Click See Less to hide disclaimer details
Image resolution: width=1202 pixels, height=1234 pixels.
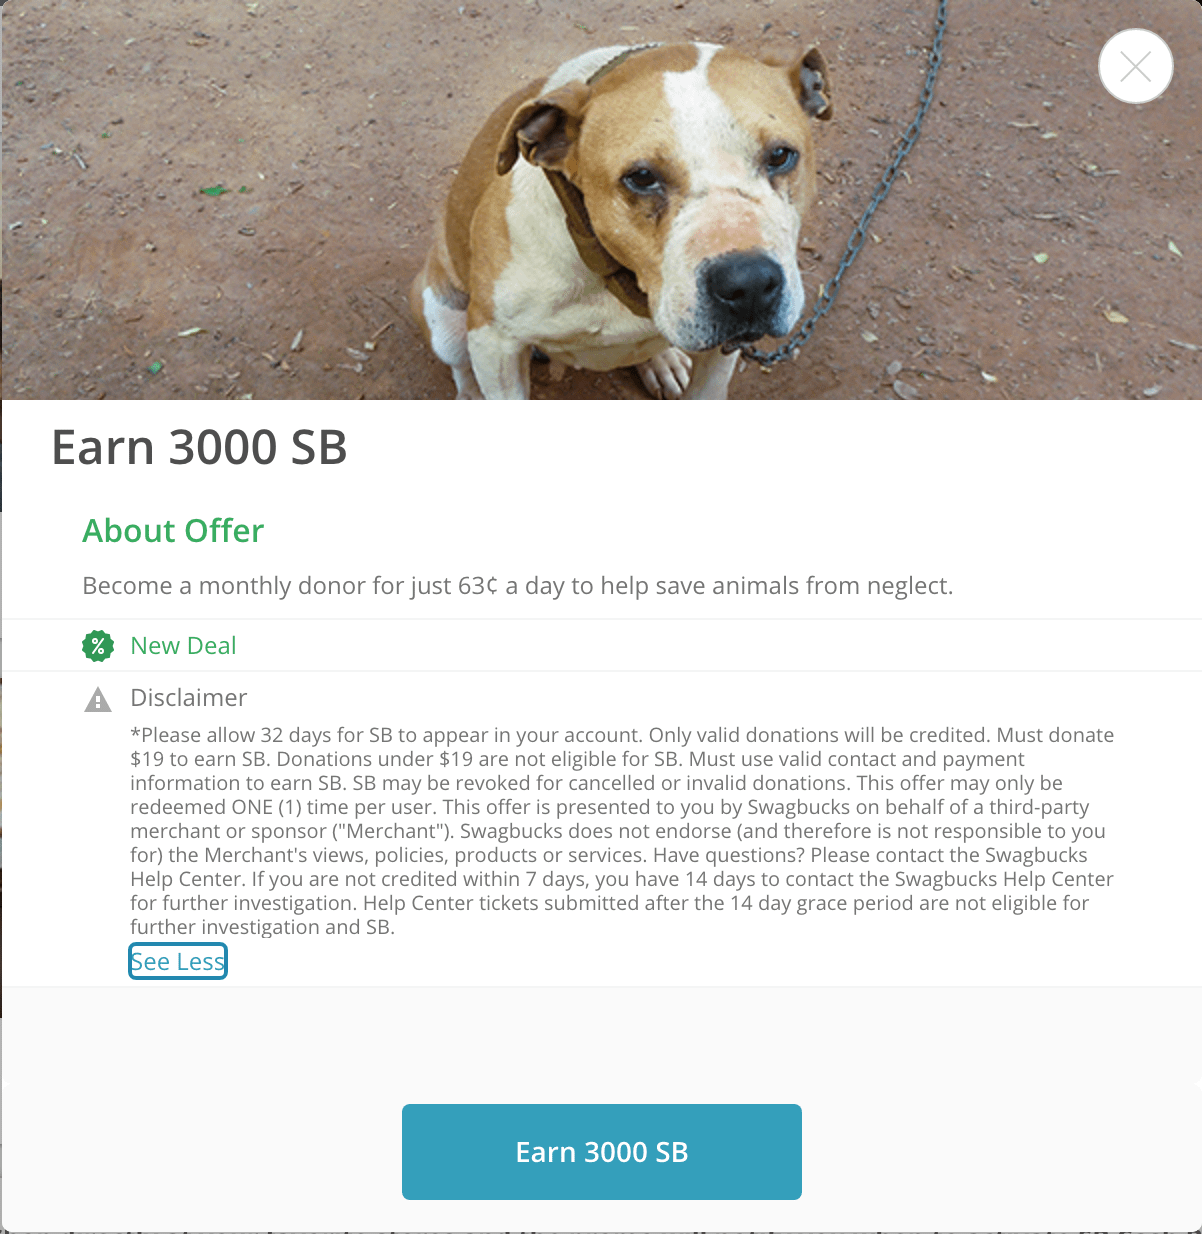(x=177, y=961)
